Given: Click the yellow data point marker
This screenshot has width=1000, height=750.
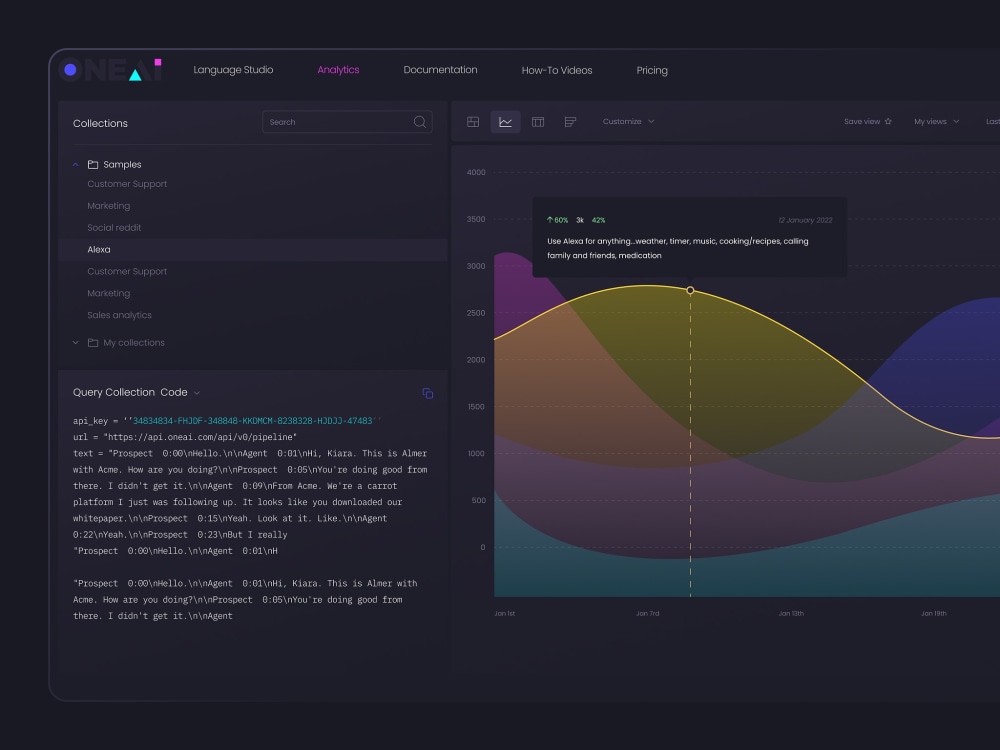Looking at the screenshot, I should coord(690,290).
